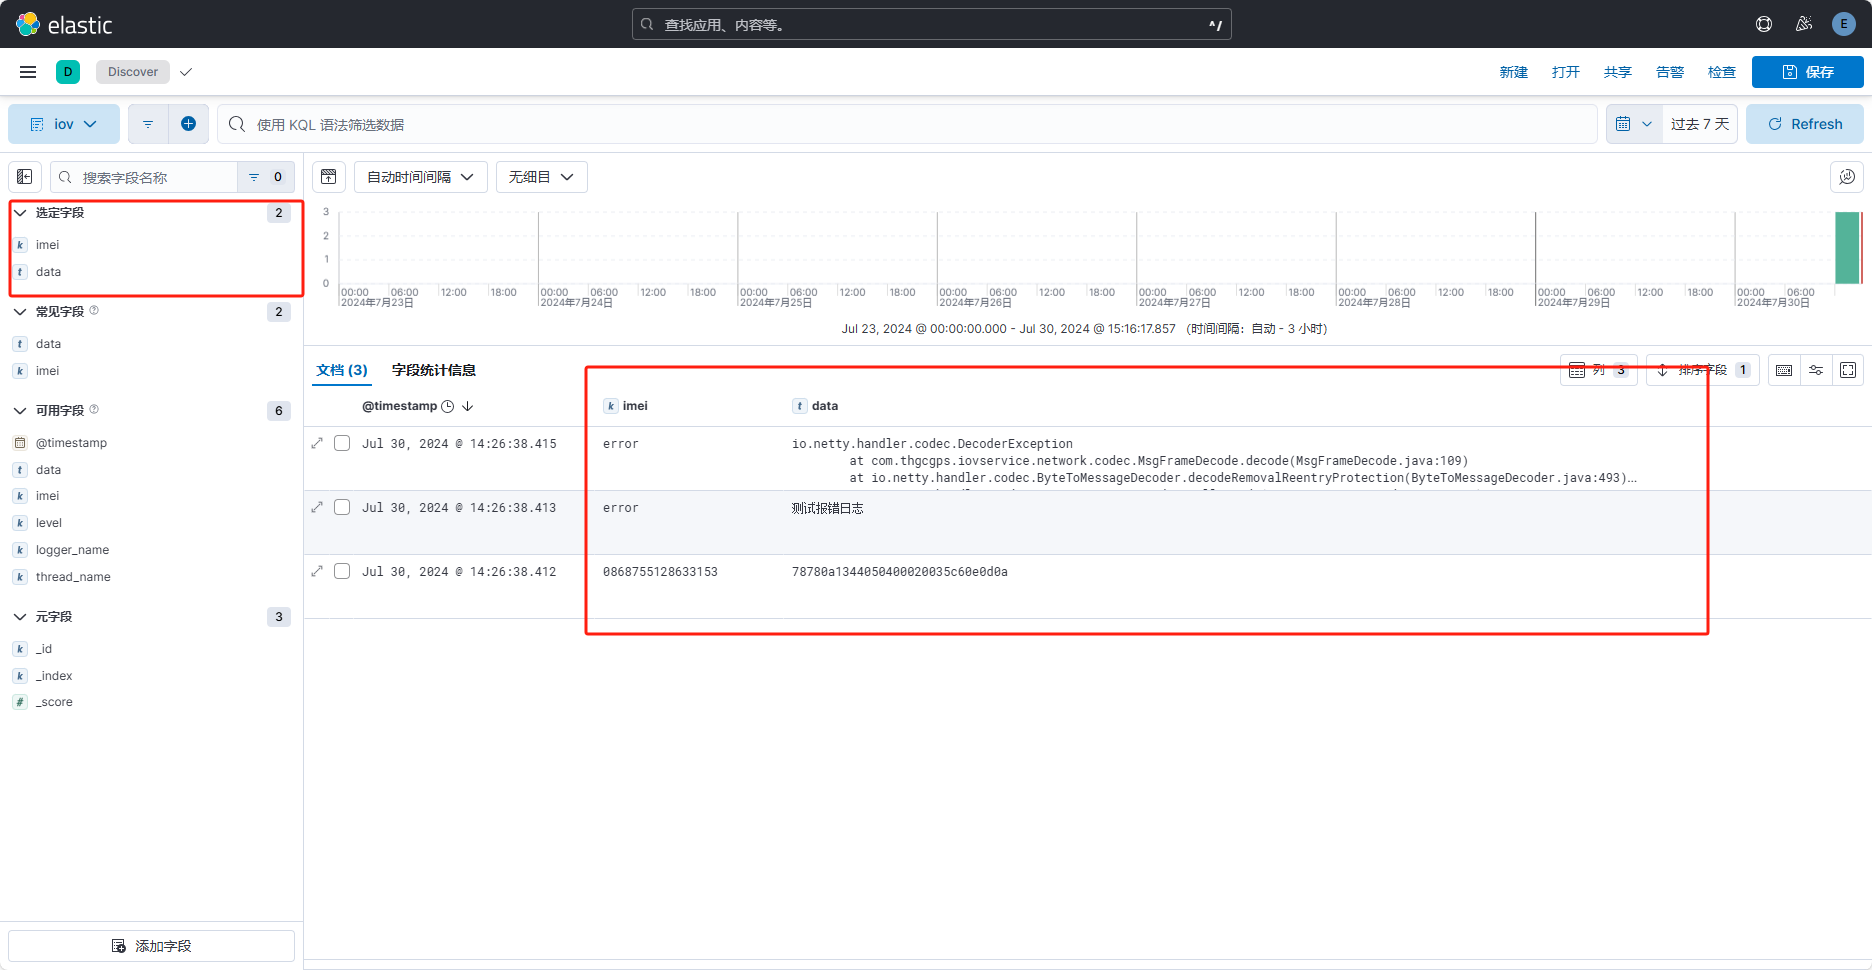Enter full screen for document table
Screen dimensions: 1872x970
click(x=1848, y=370)
